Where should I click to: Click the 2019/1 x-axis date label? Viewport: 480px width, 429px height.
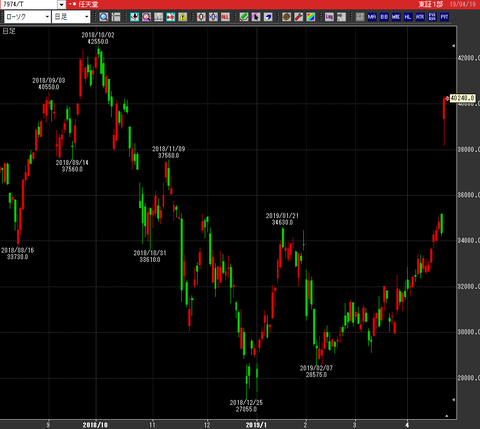click(256, 425)
